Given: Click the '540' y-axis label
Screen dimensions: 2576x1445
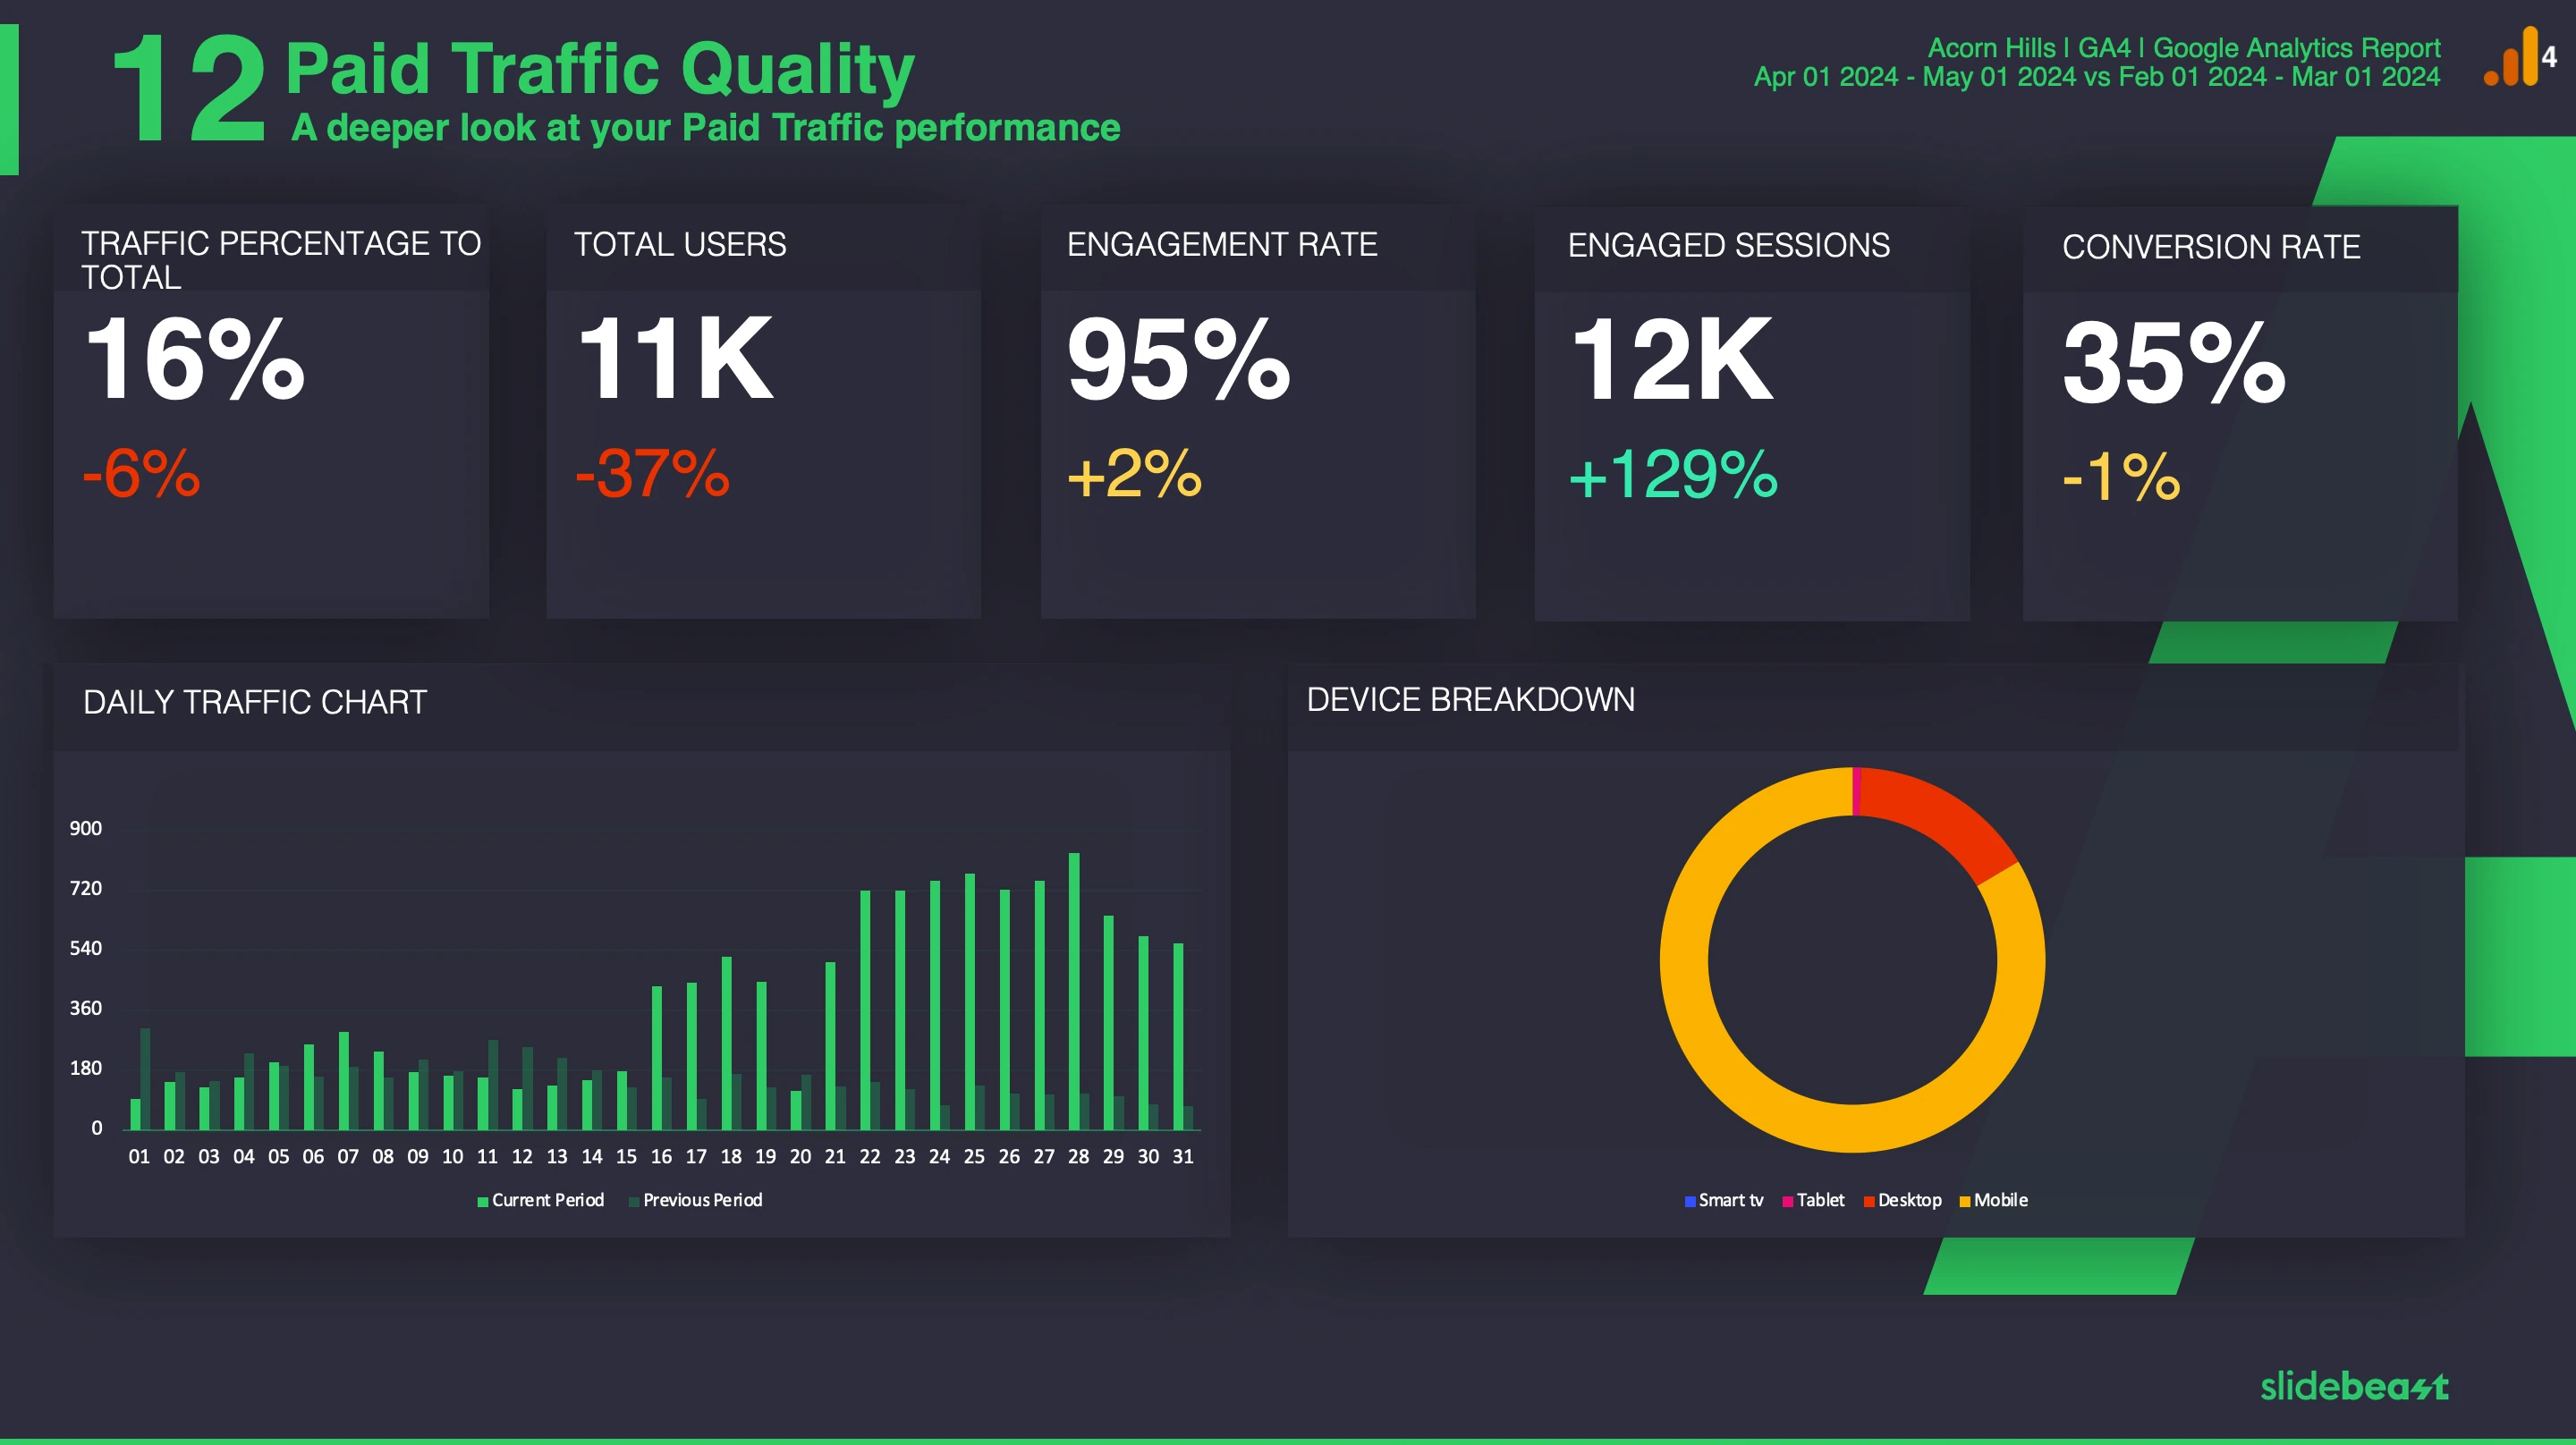Looking at the screenshot, I should coord(86,948).
